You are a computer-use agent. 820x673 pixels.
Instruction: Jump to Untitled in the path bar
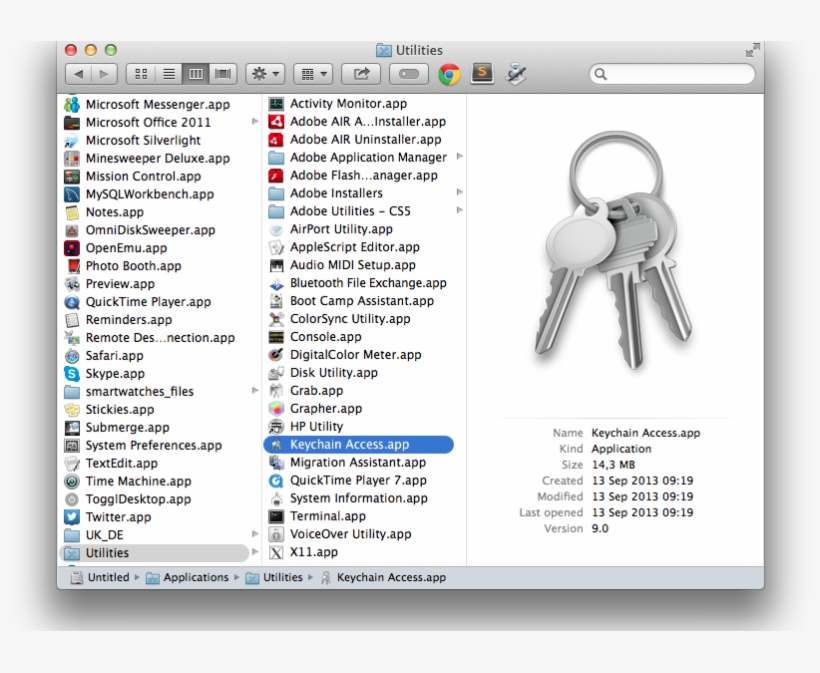[100, 577]
